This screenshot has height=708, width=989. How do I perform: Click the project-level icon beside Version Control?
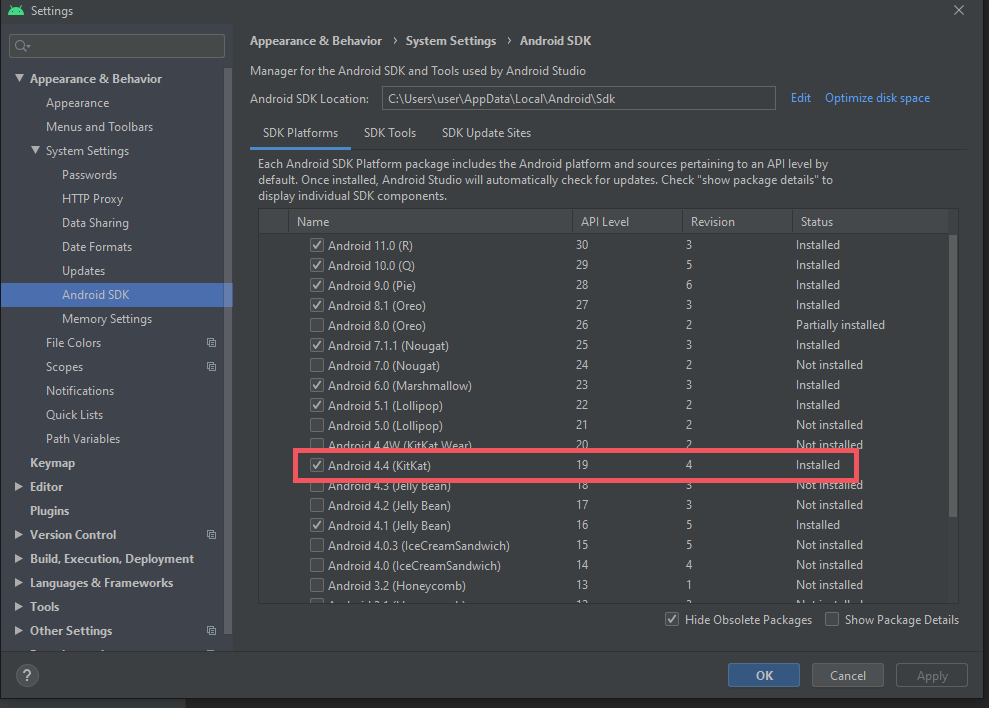[211, 535]
